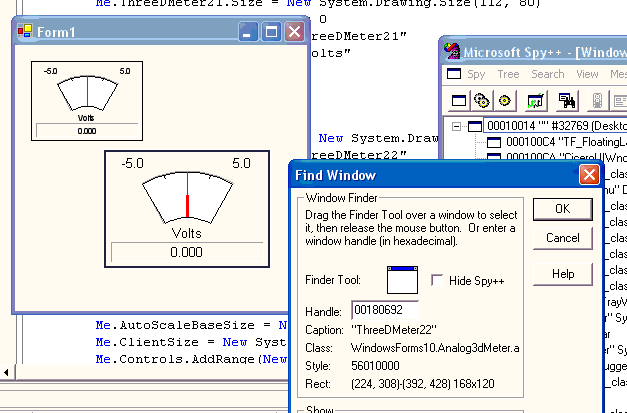Click the Log Messages toolbar icon in Spy++
Screen dimensions: 627x413
pyautogui.click(x=535, y=101)
